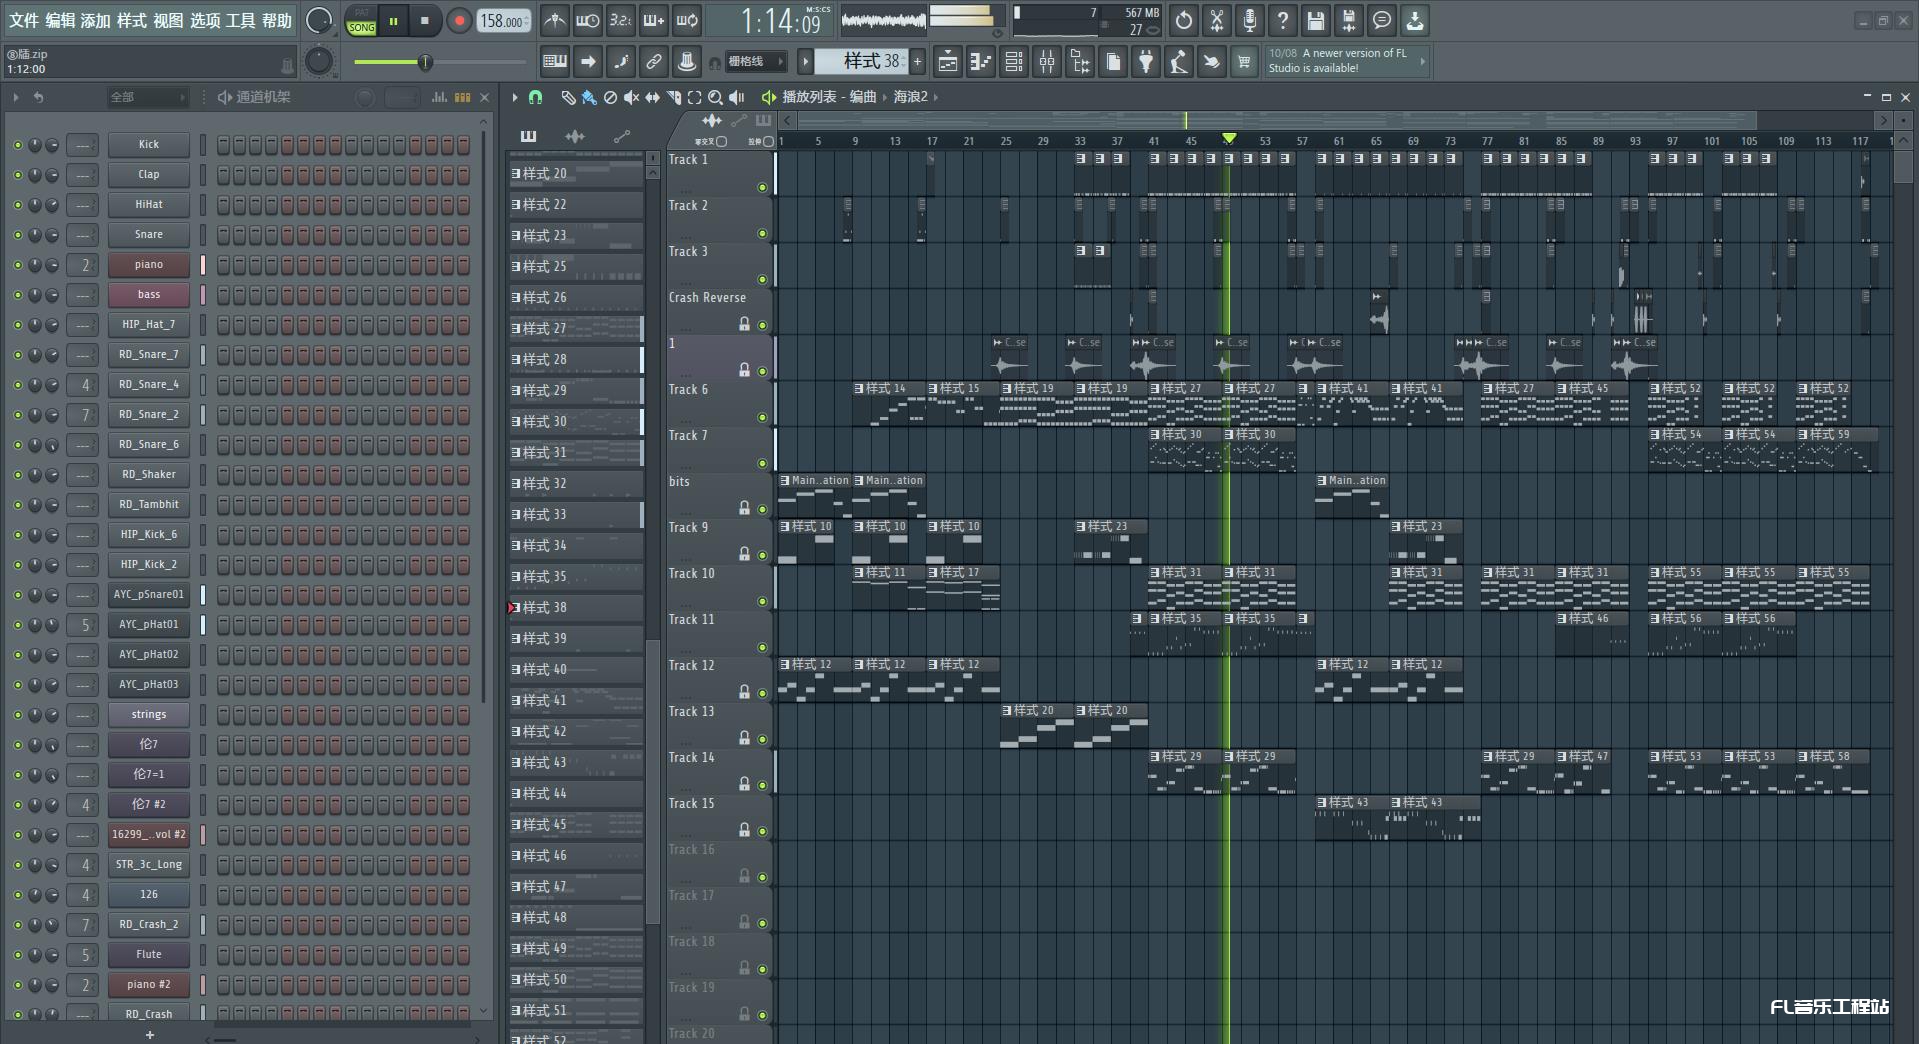Mute the Kick channel green light
The image size is (1919, 1044).
[x=17, y=145]
